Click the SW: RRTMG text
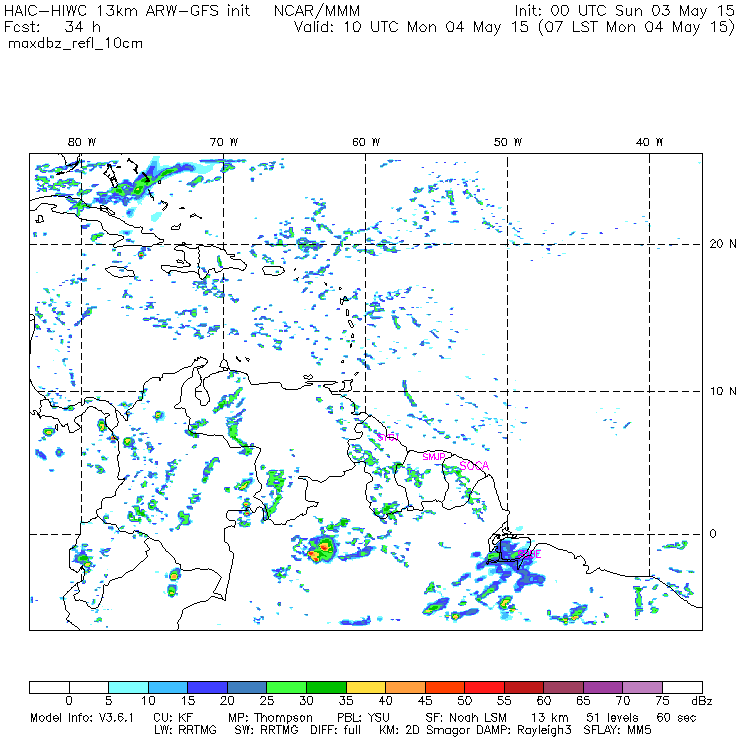Viewport: 740px width, 740px height. 267,730
